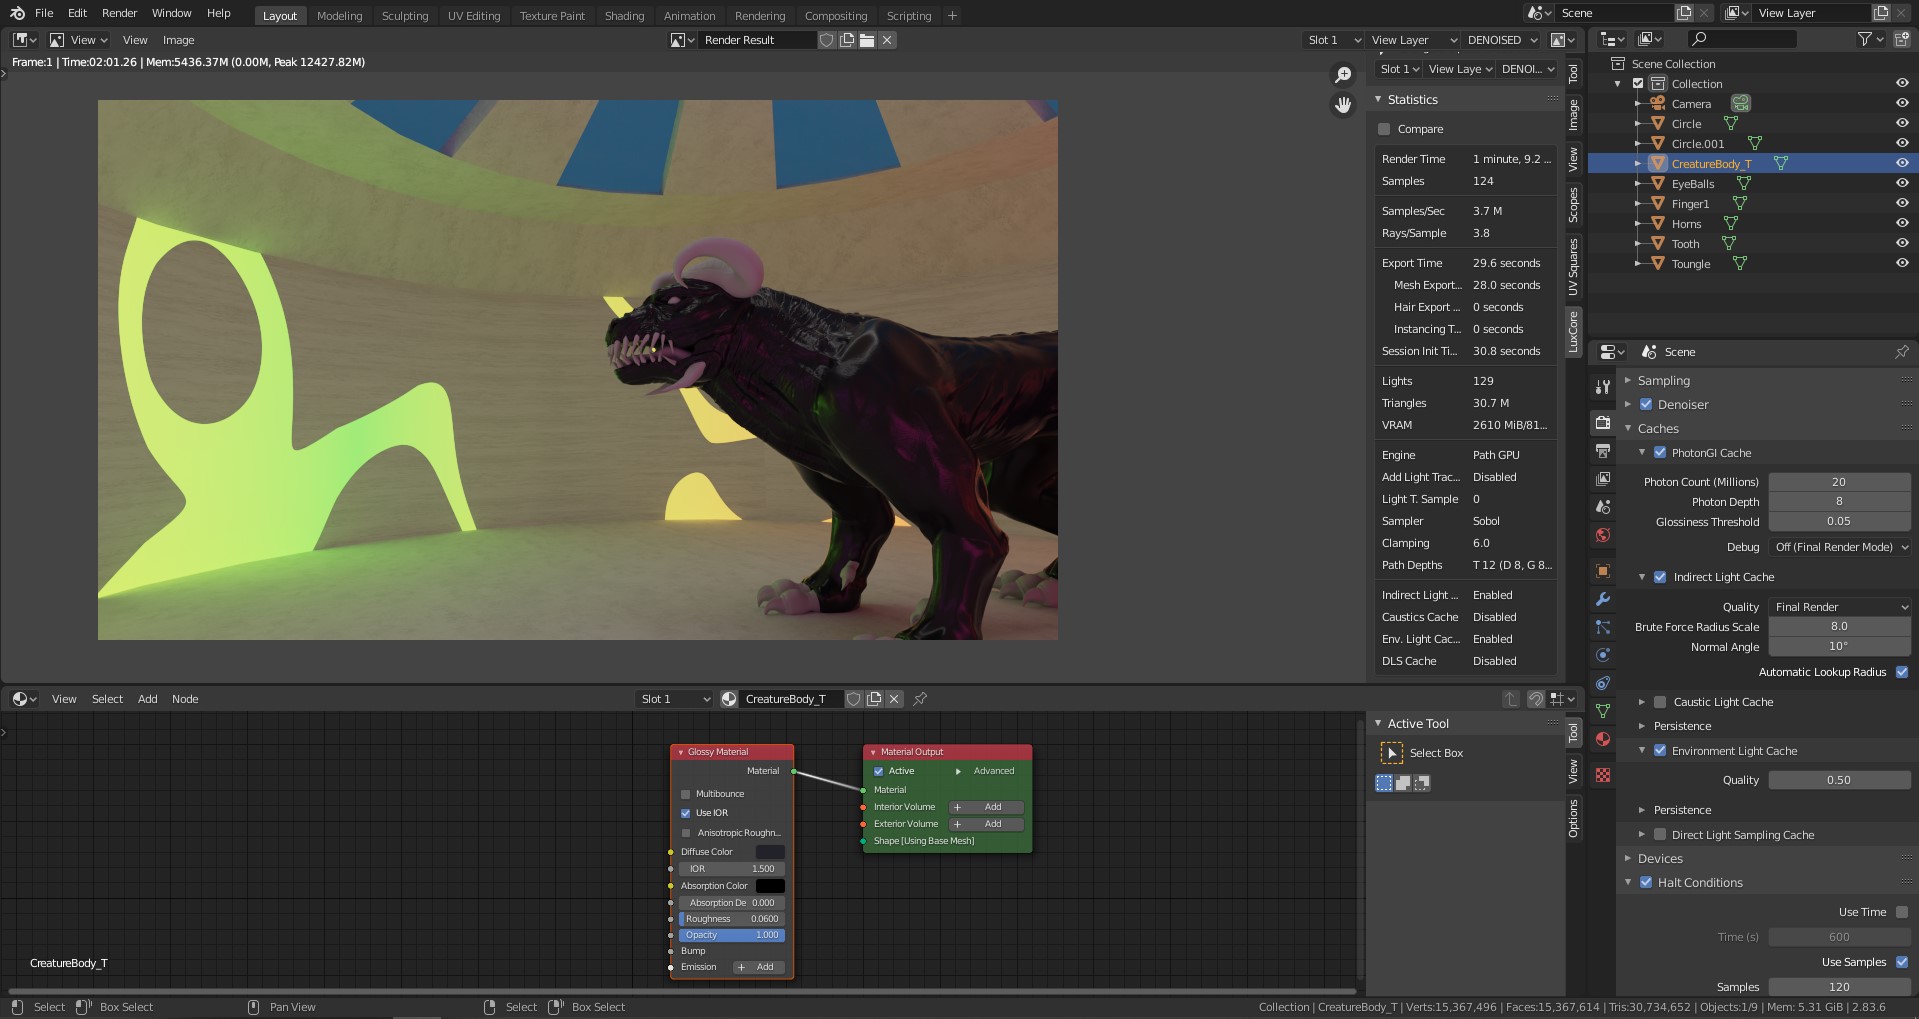Screen dimensions: 1919x1019
Task: Click the Select Box tool icon
Action: (x=1391, y=753)
